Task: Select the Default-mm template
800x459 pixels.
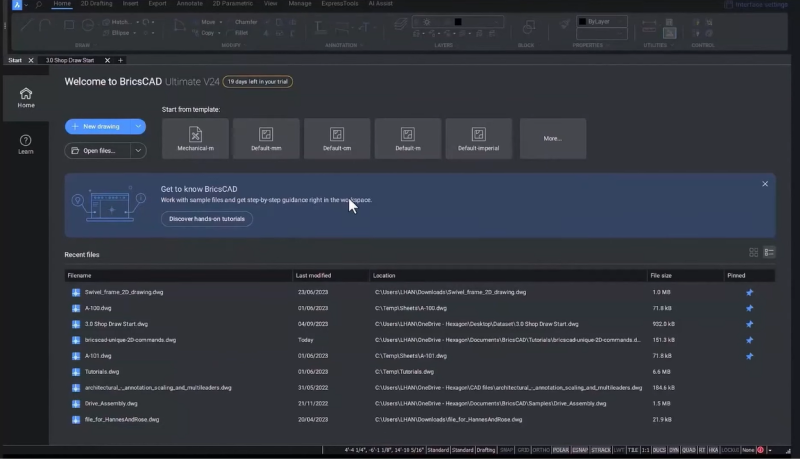Action: pyautogui.click(x=266, y=138)
